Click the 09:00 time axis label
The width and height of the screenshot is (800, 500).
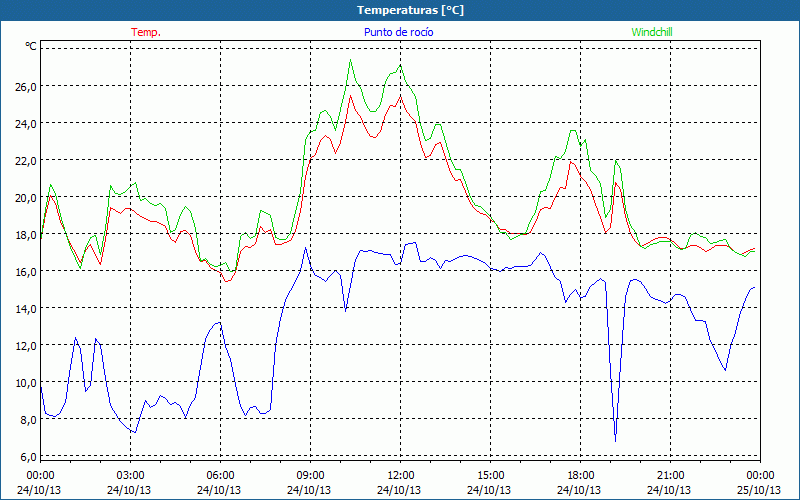[x=311, y=476]
